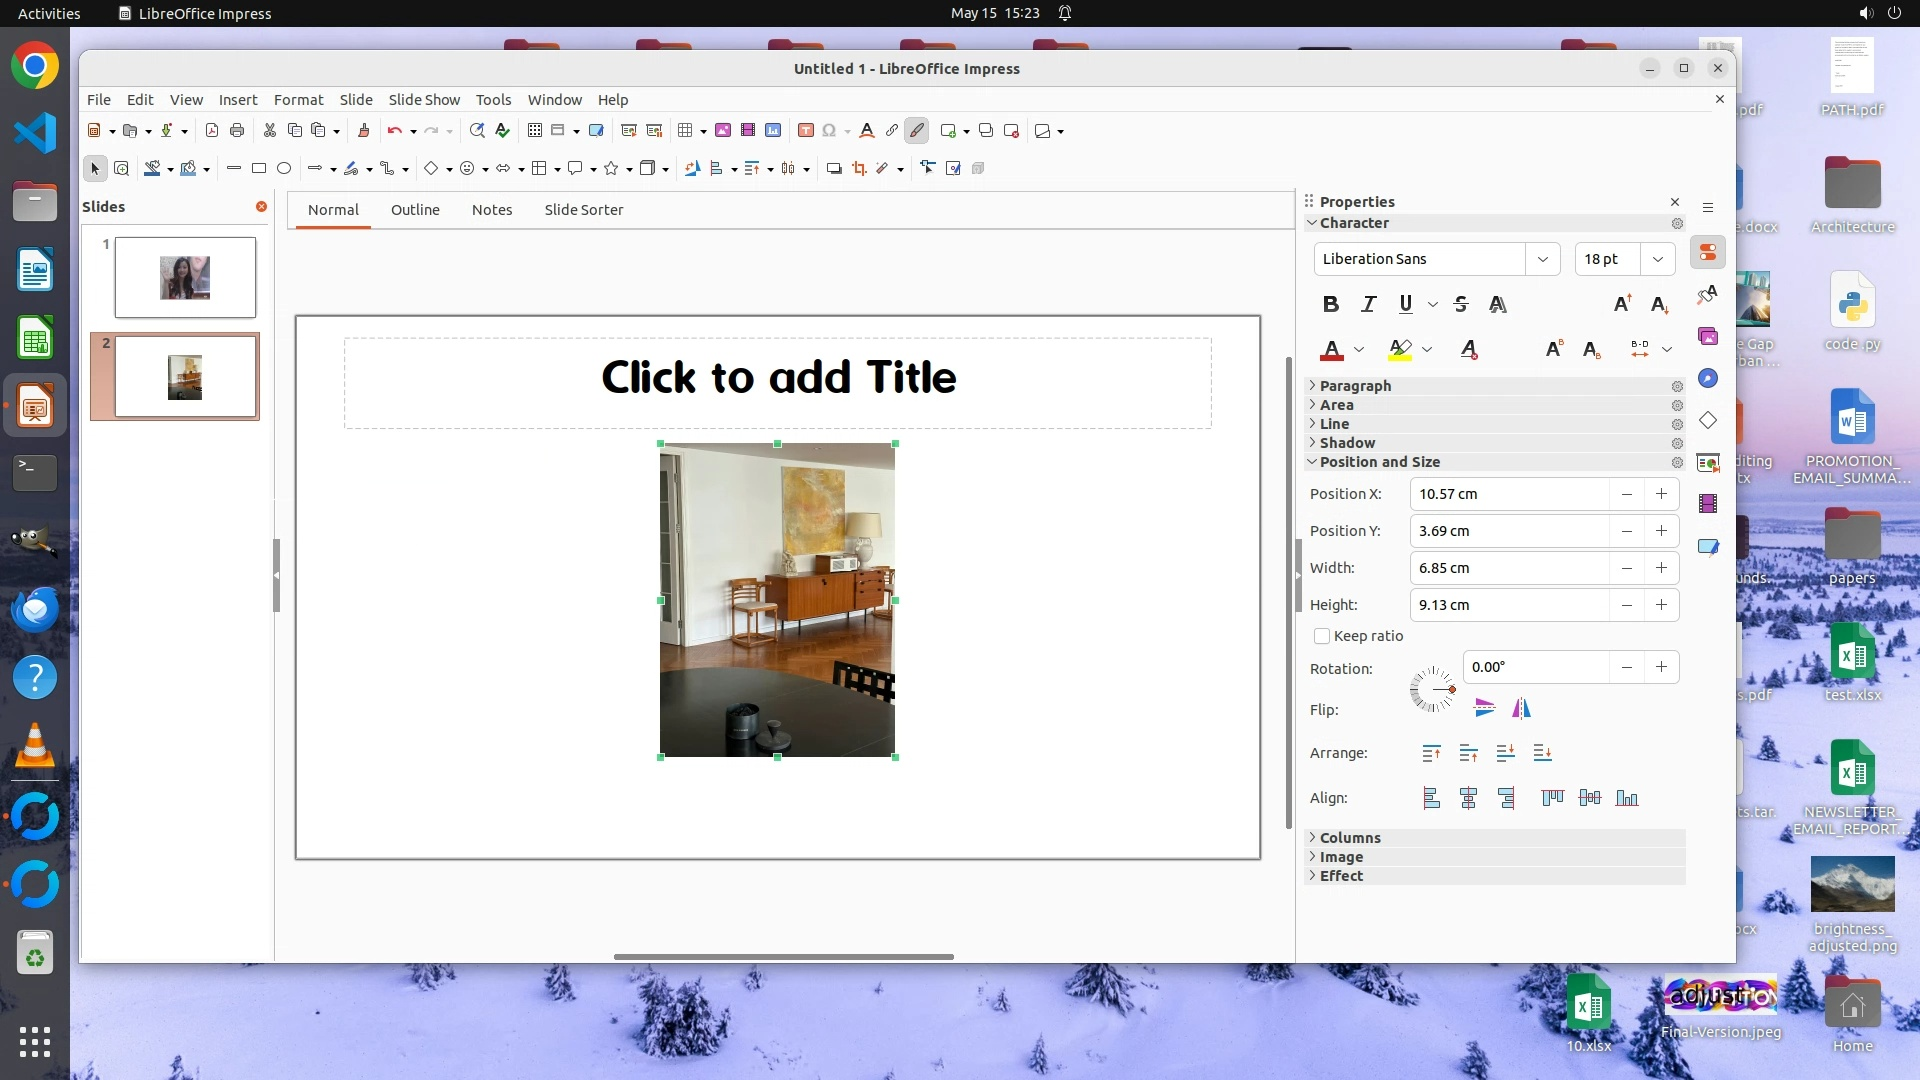Select the Rectangle drawing tool
This screenshot has width=1920, height=1080.
(x=259, y=168)
